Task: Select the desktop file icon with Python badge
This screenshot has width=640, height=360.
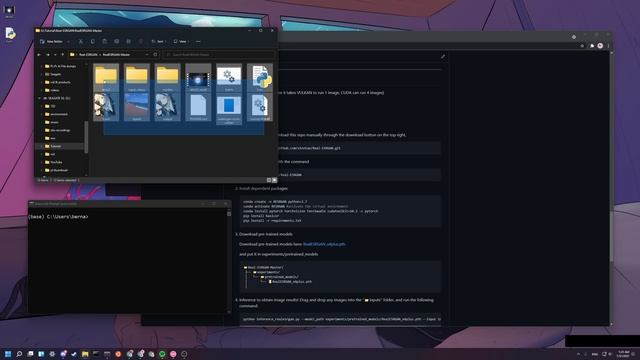Action: tap(10, 34)
